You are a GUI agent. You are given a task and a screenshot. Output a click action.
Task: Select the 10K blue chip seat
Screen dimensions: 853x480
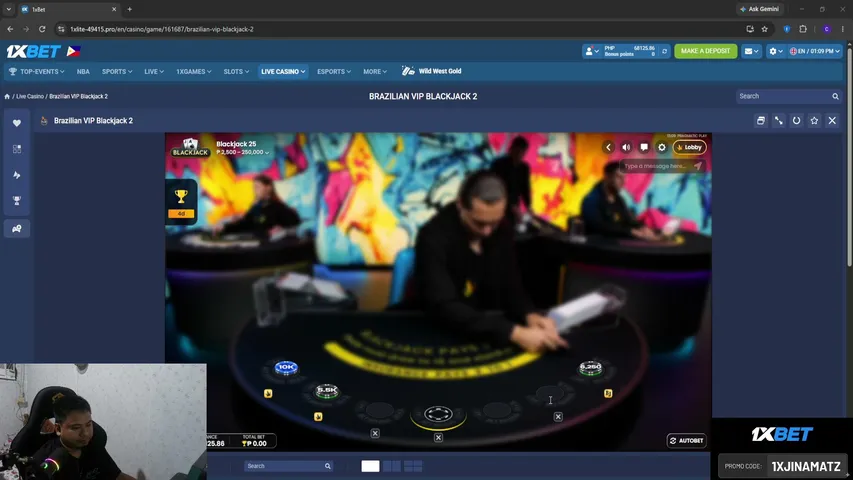point(286,368)
